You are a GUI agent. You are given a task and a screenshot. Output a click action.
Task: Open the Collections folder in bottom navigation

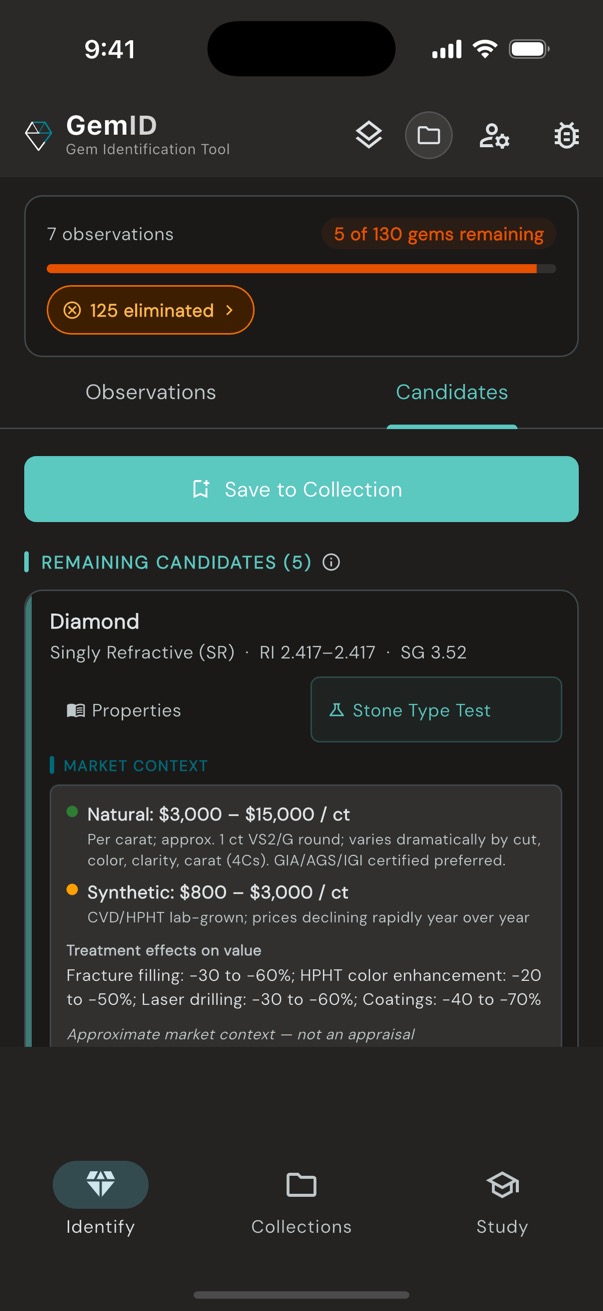tap(301, 1184)
